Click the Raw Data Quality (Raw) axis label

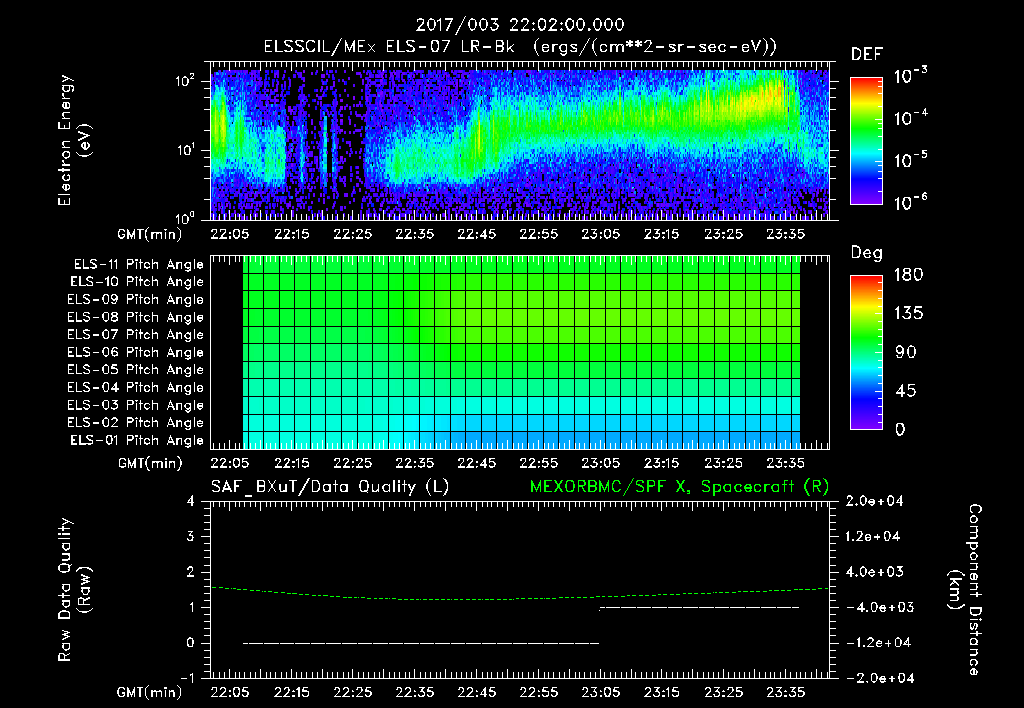pos(74,590)
